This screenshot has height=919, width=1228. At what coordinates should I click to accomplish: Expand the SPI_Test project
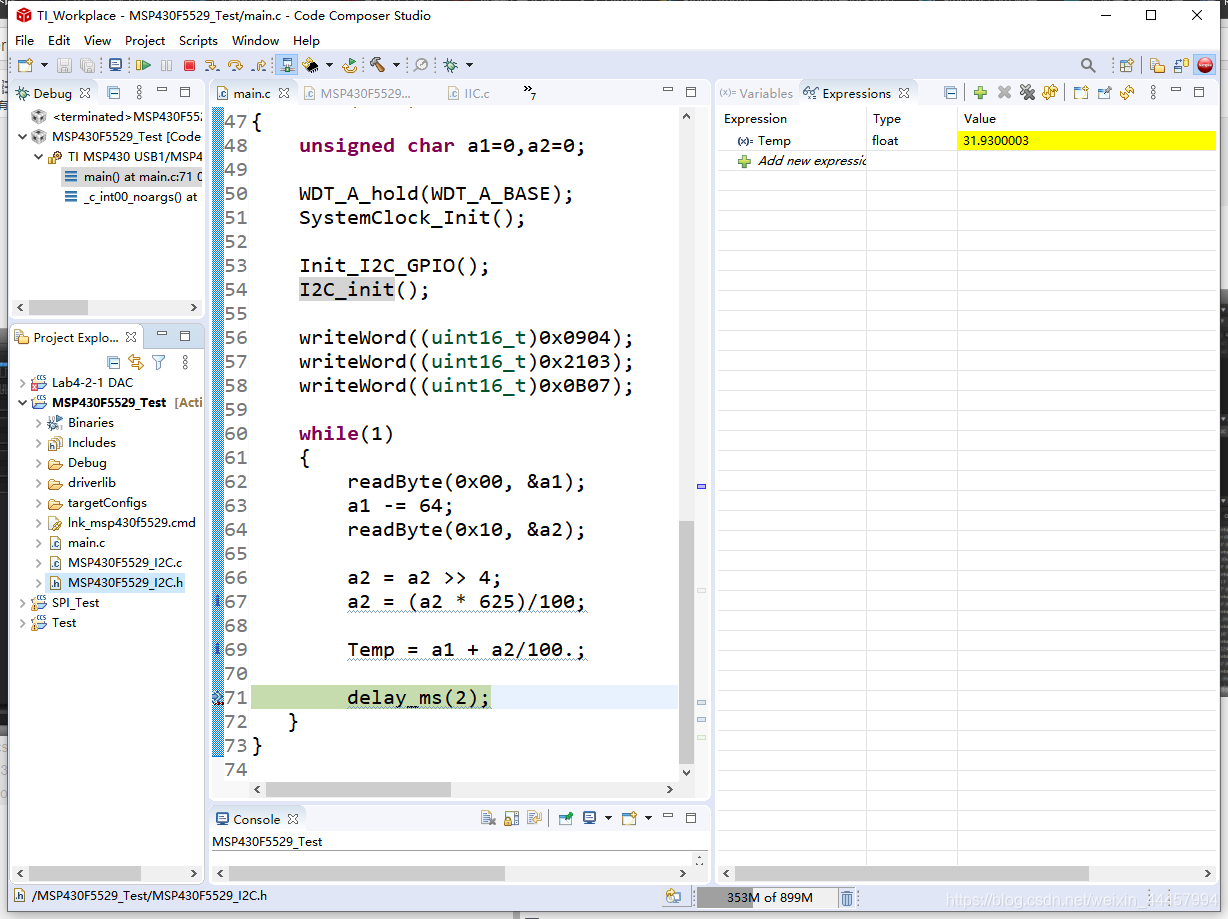(x=23, y=603)
